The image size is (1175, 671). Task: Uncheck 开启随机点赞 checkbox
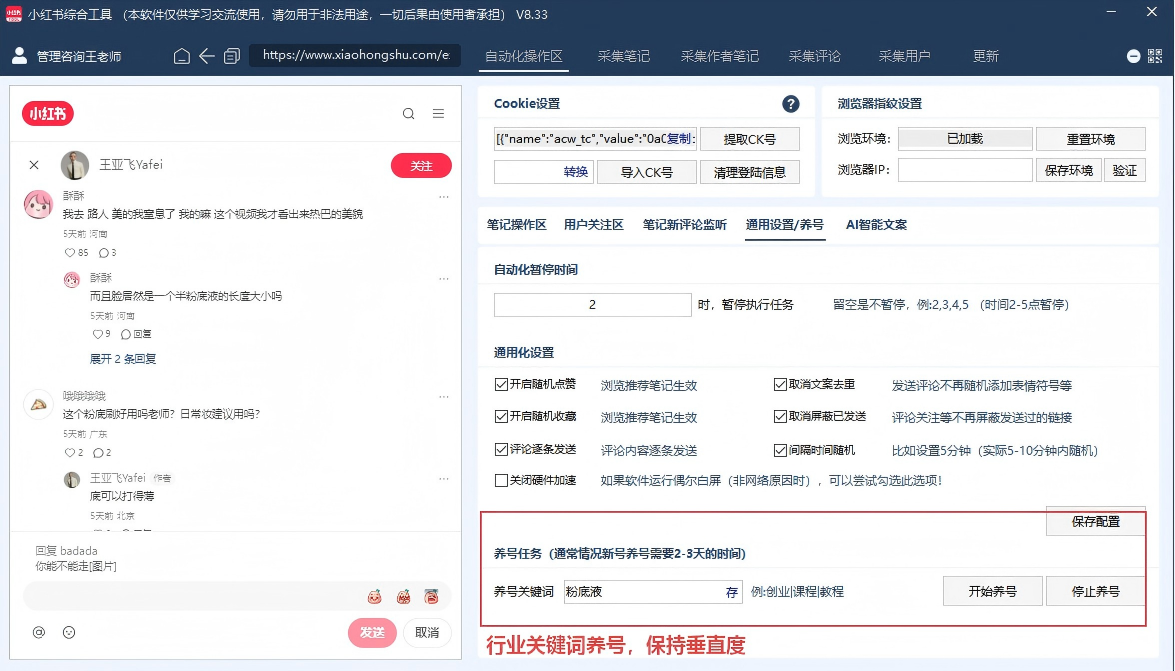501,385
